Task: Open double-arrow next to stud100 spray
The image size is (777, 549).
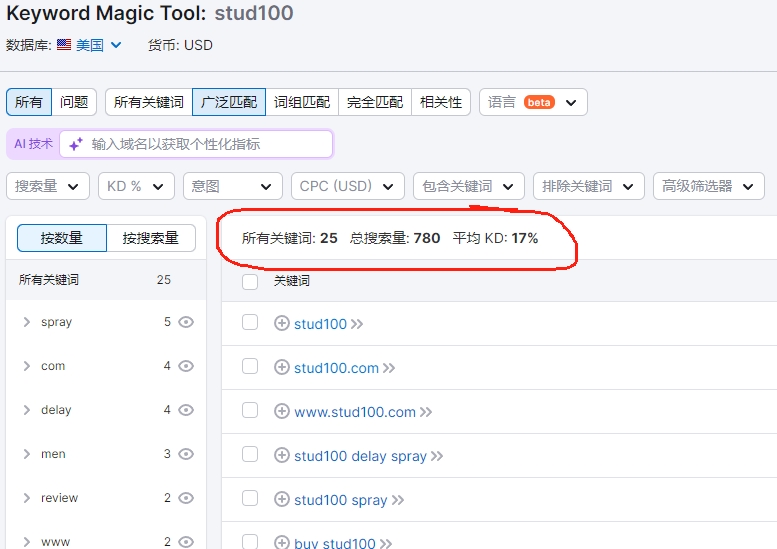Action: coord(398,500)
